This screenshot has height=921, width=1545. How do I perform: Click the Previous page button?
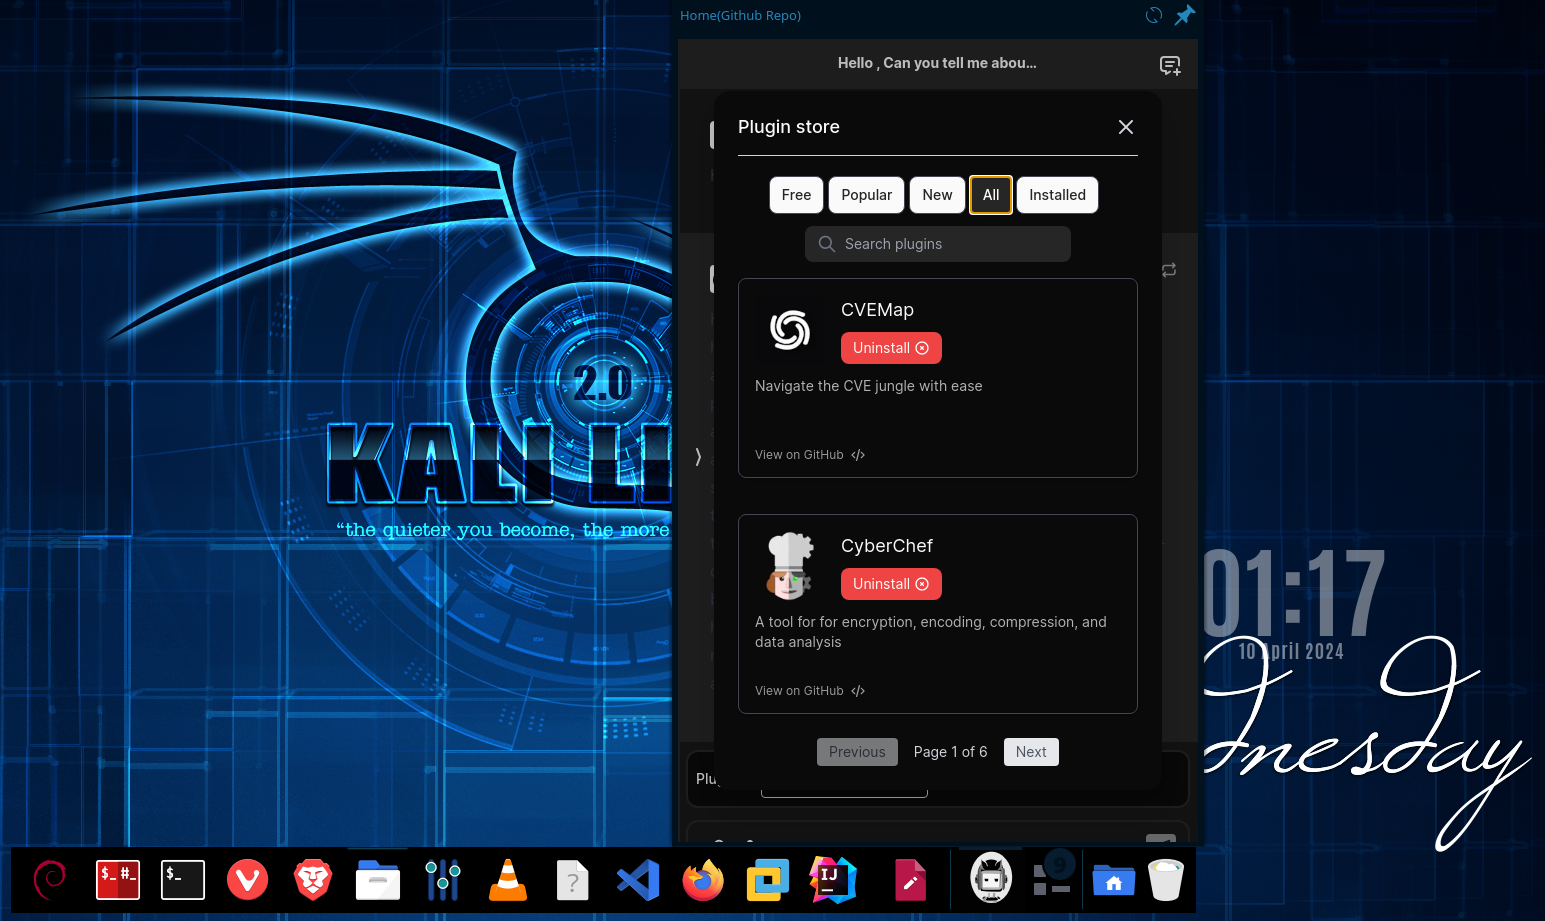(857, 752)
